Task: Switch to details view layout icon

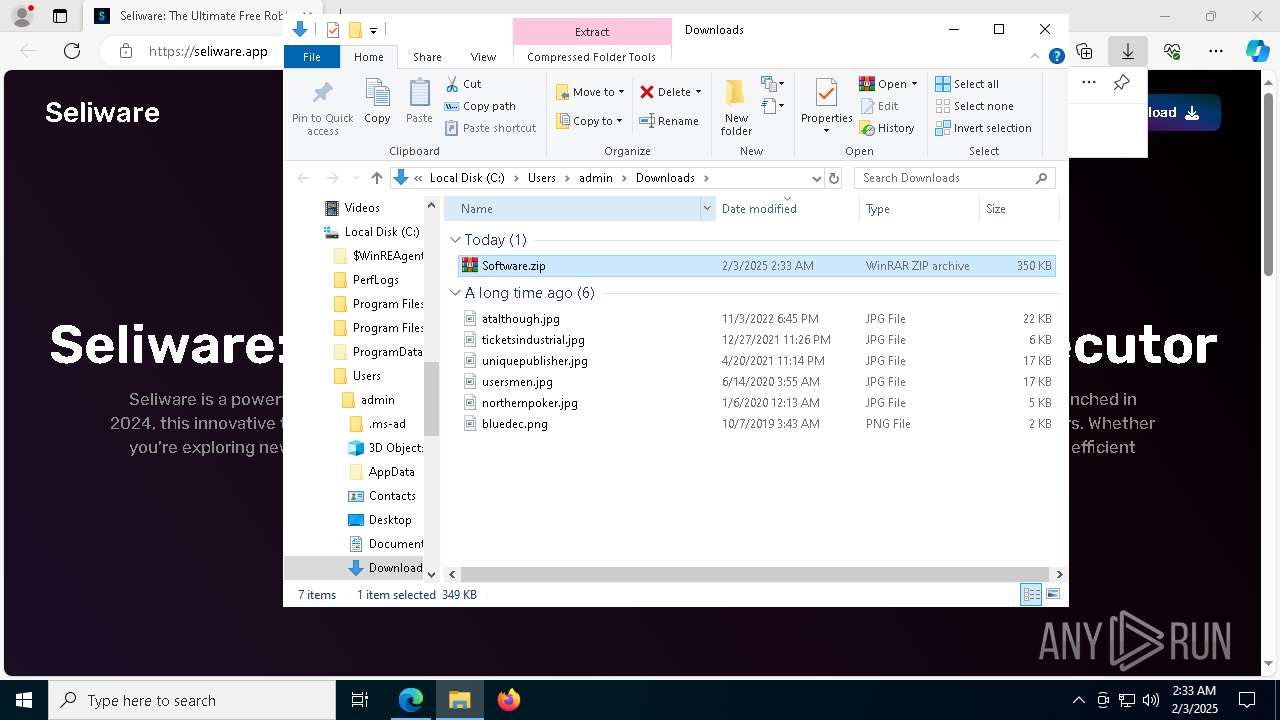Action: click(1031, 594)
